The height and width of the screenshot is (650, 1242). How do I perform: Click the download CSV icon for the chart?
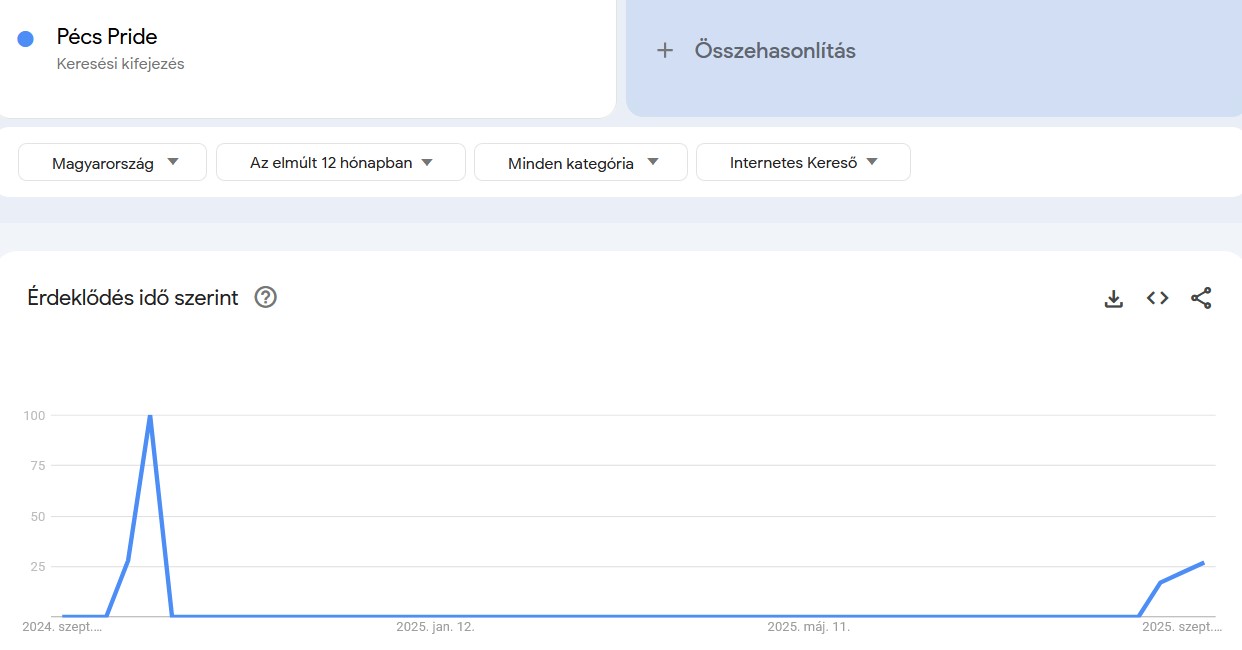tap(1113, 297)
